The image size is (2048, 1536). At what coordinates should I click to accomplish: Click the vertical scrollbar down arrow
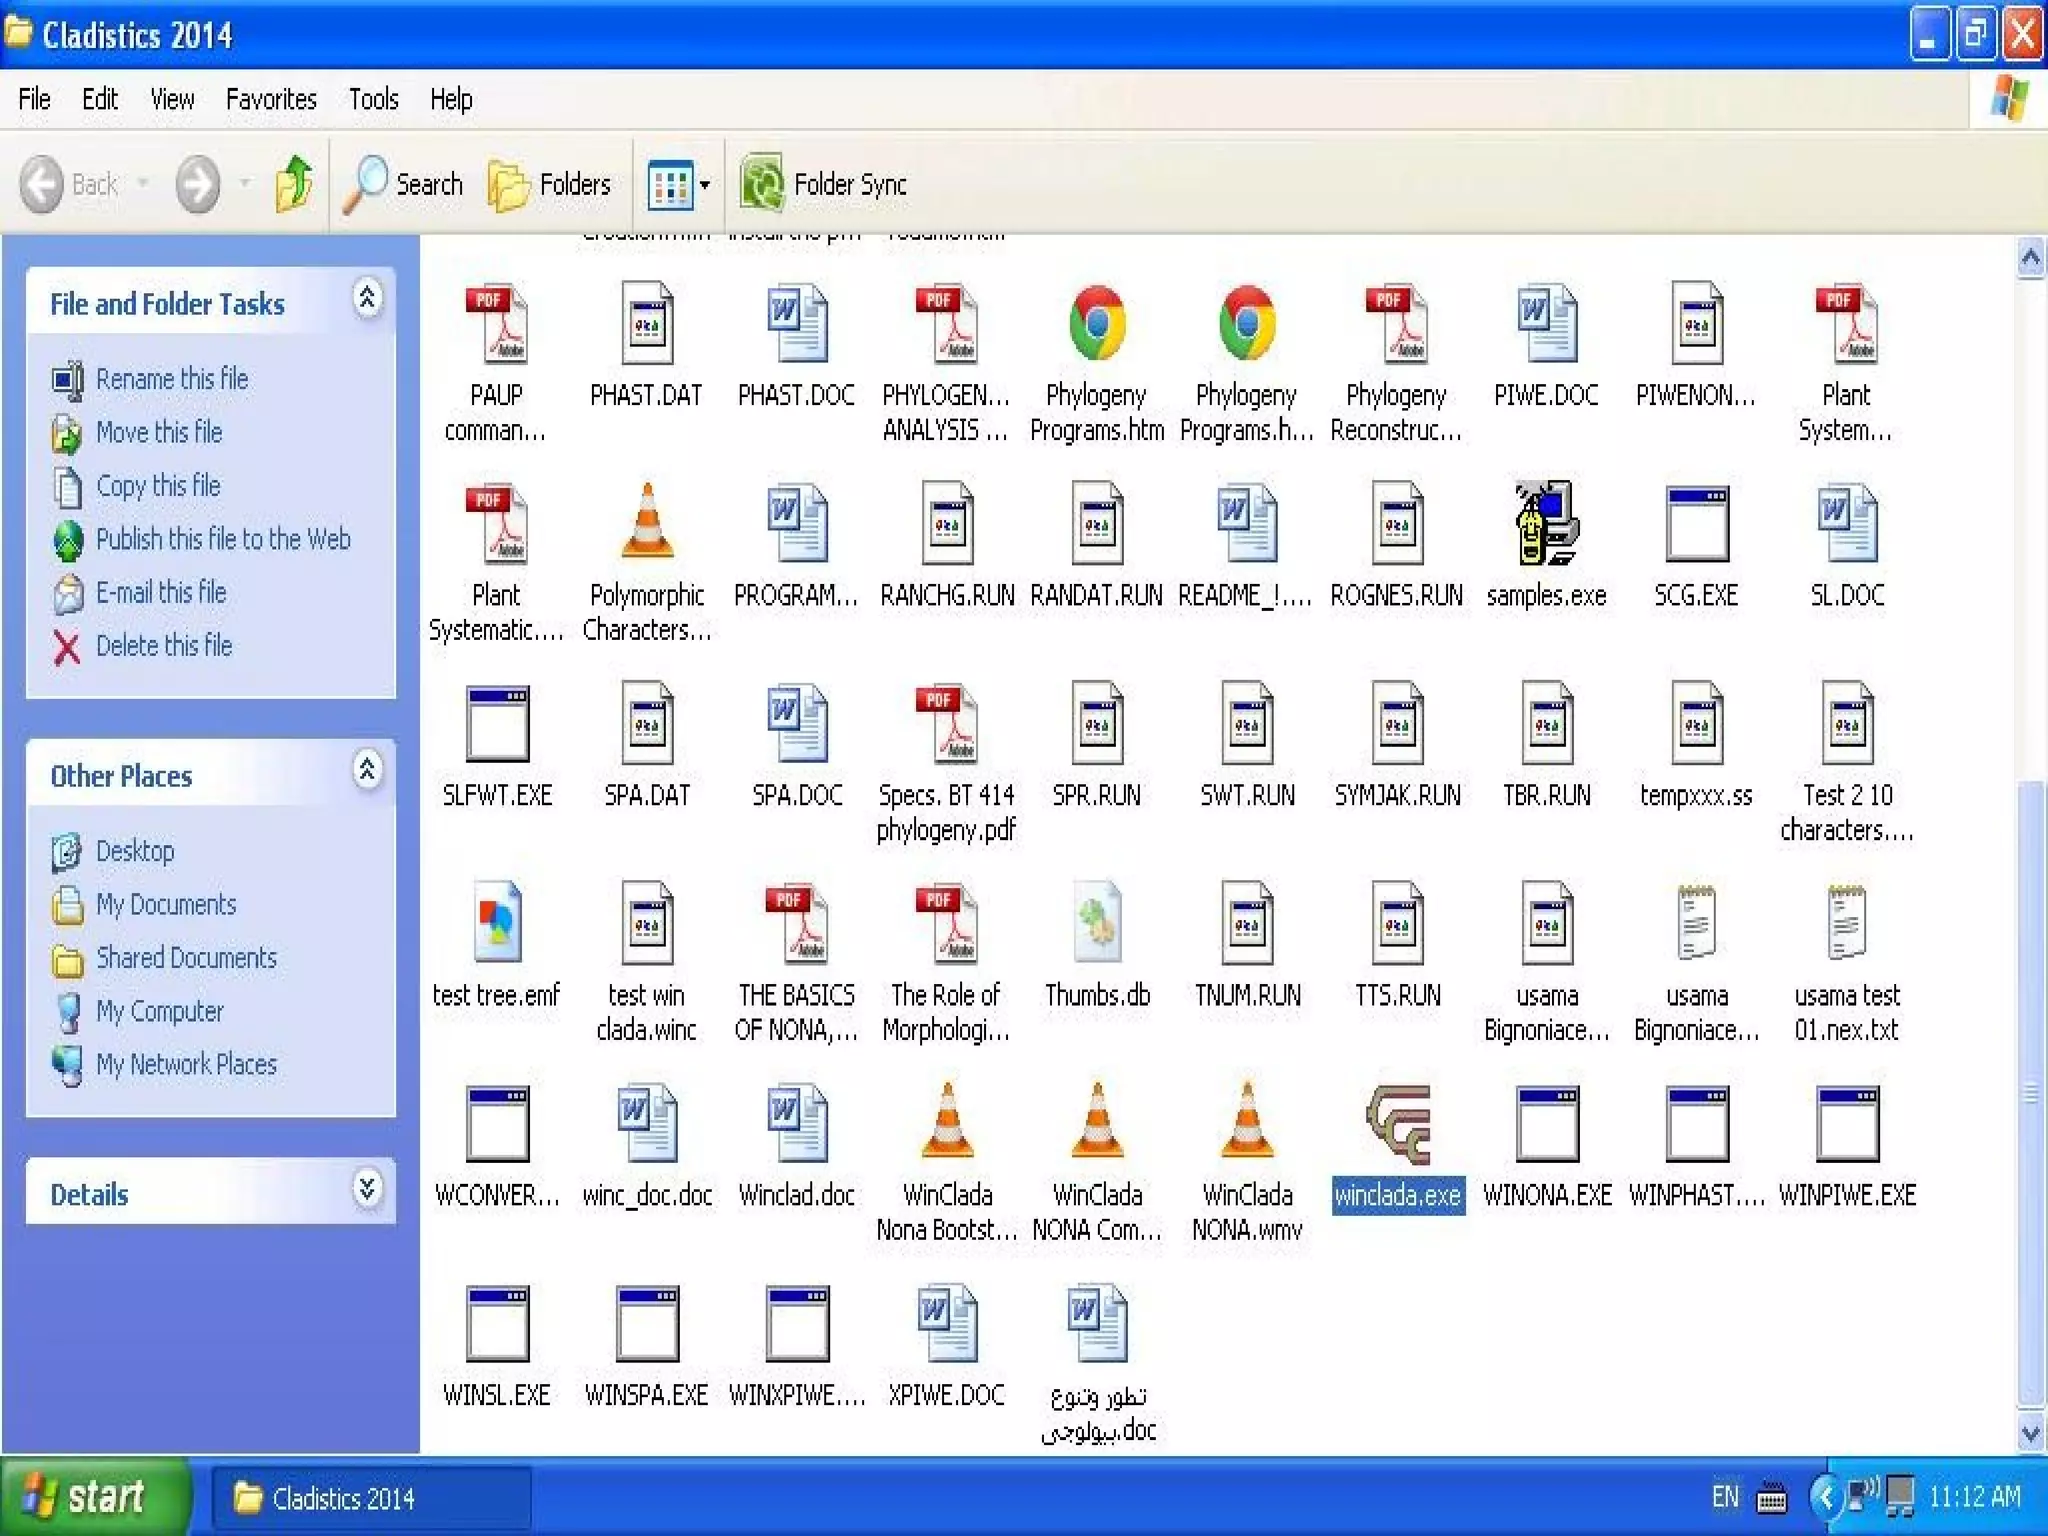click(x=2030, y=1434)
